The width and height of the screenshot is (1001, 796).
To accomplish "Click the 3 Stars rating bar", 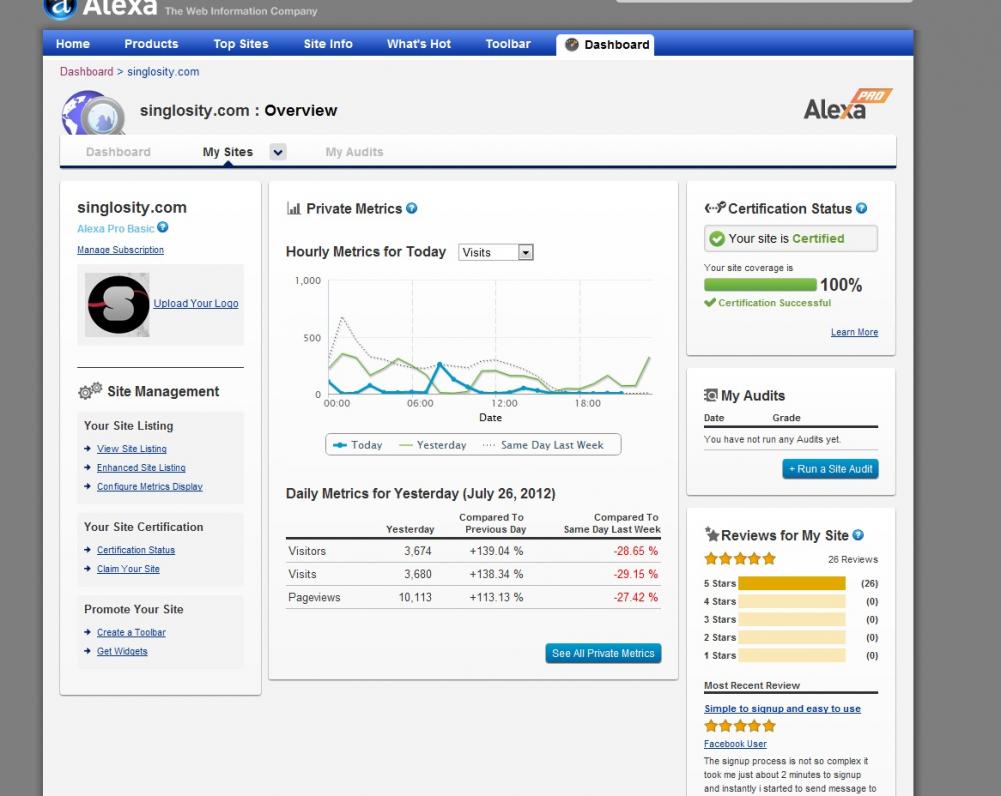I will click(792, 619).
